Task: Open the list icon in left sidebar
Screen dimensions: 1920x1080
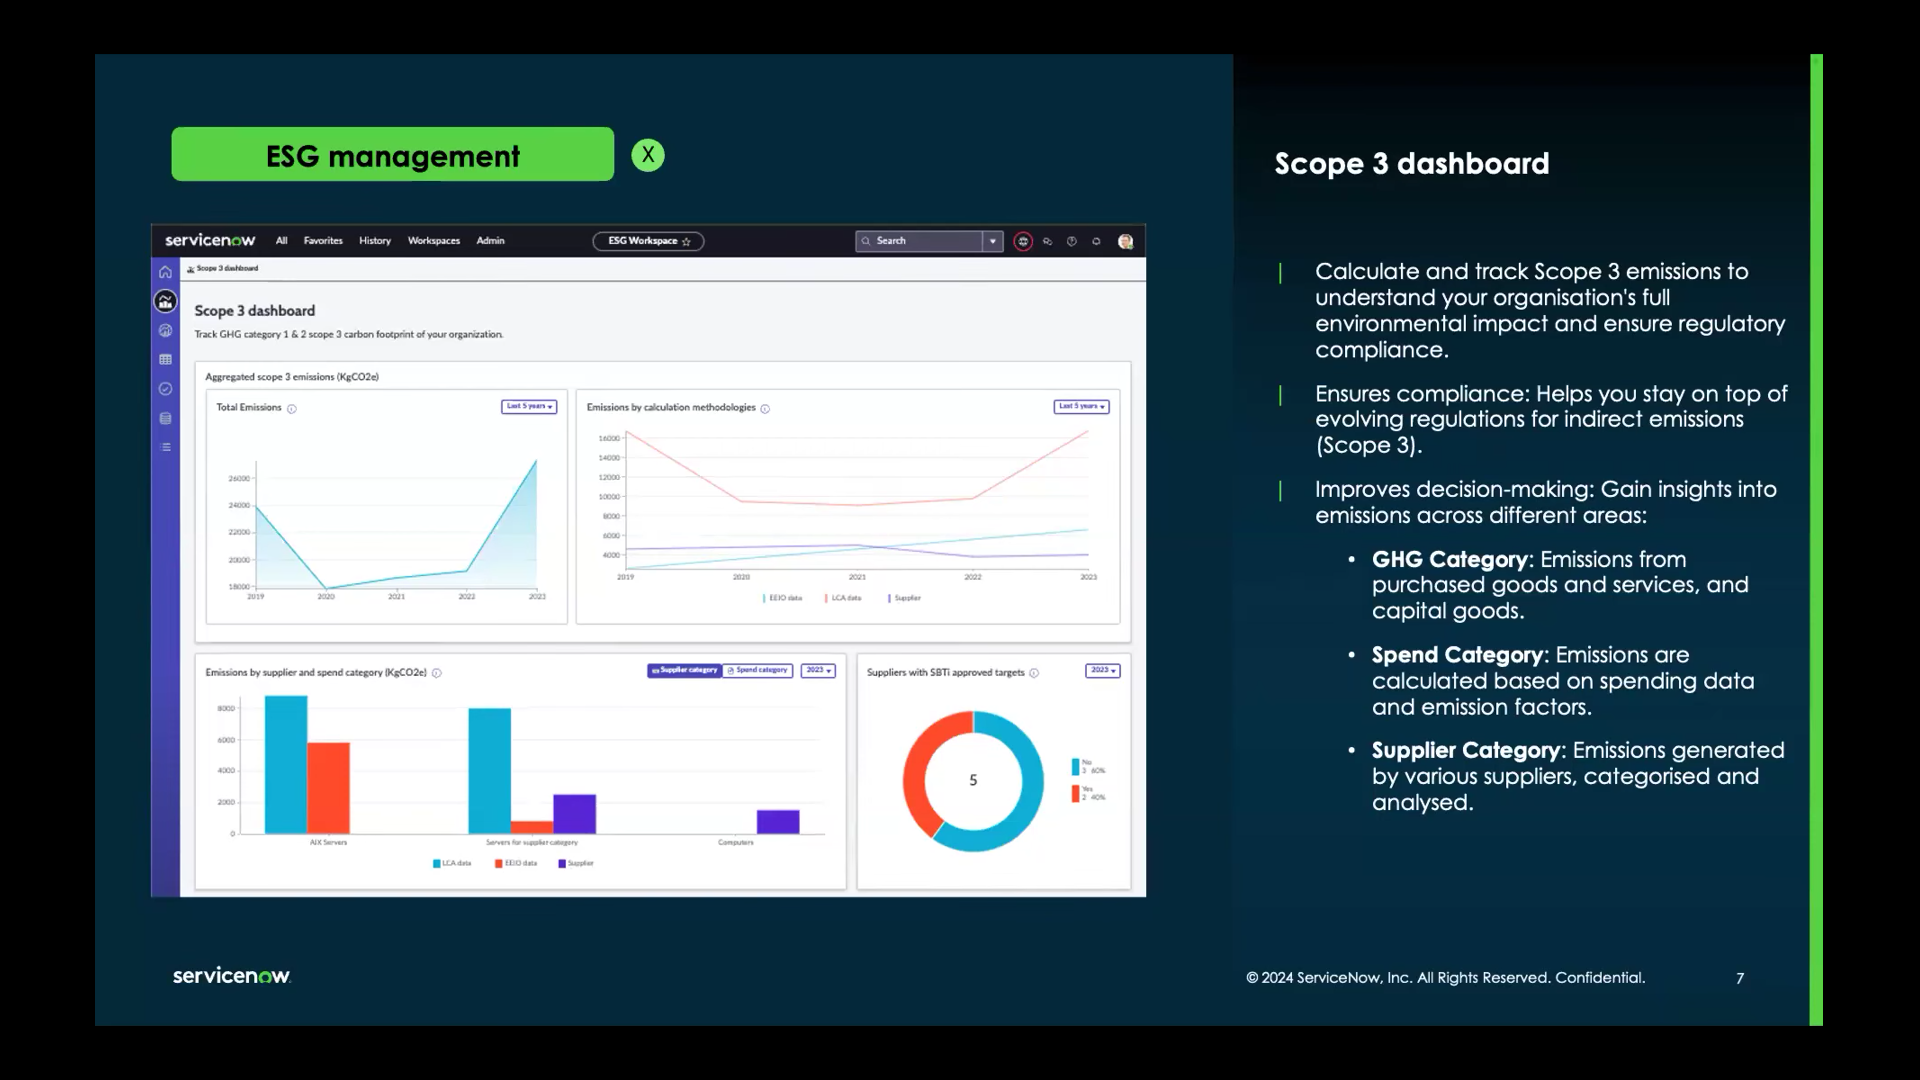Action: click(165, 447)
